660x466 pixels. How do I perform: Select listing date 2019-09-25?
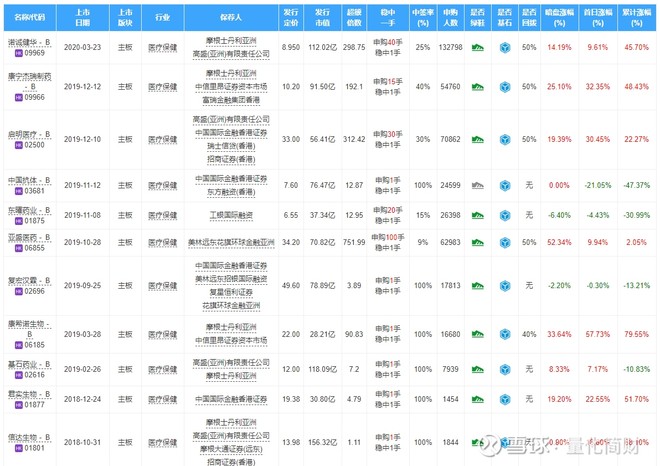pos(82,286)
